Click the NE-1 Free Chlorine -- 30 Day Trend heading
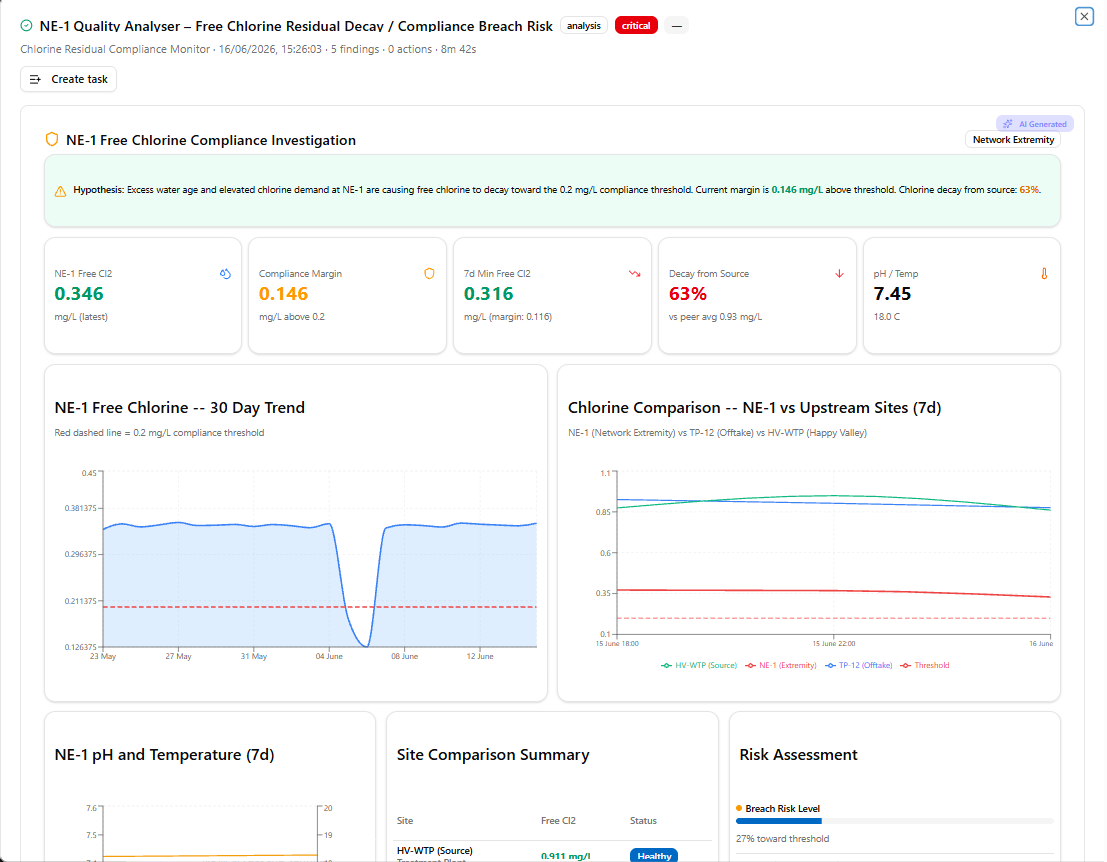 tap(179, 407)
